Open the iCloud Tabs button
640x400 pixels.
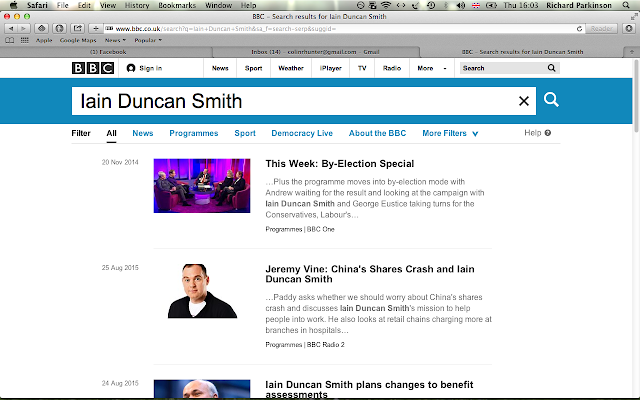(41, 29)
